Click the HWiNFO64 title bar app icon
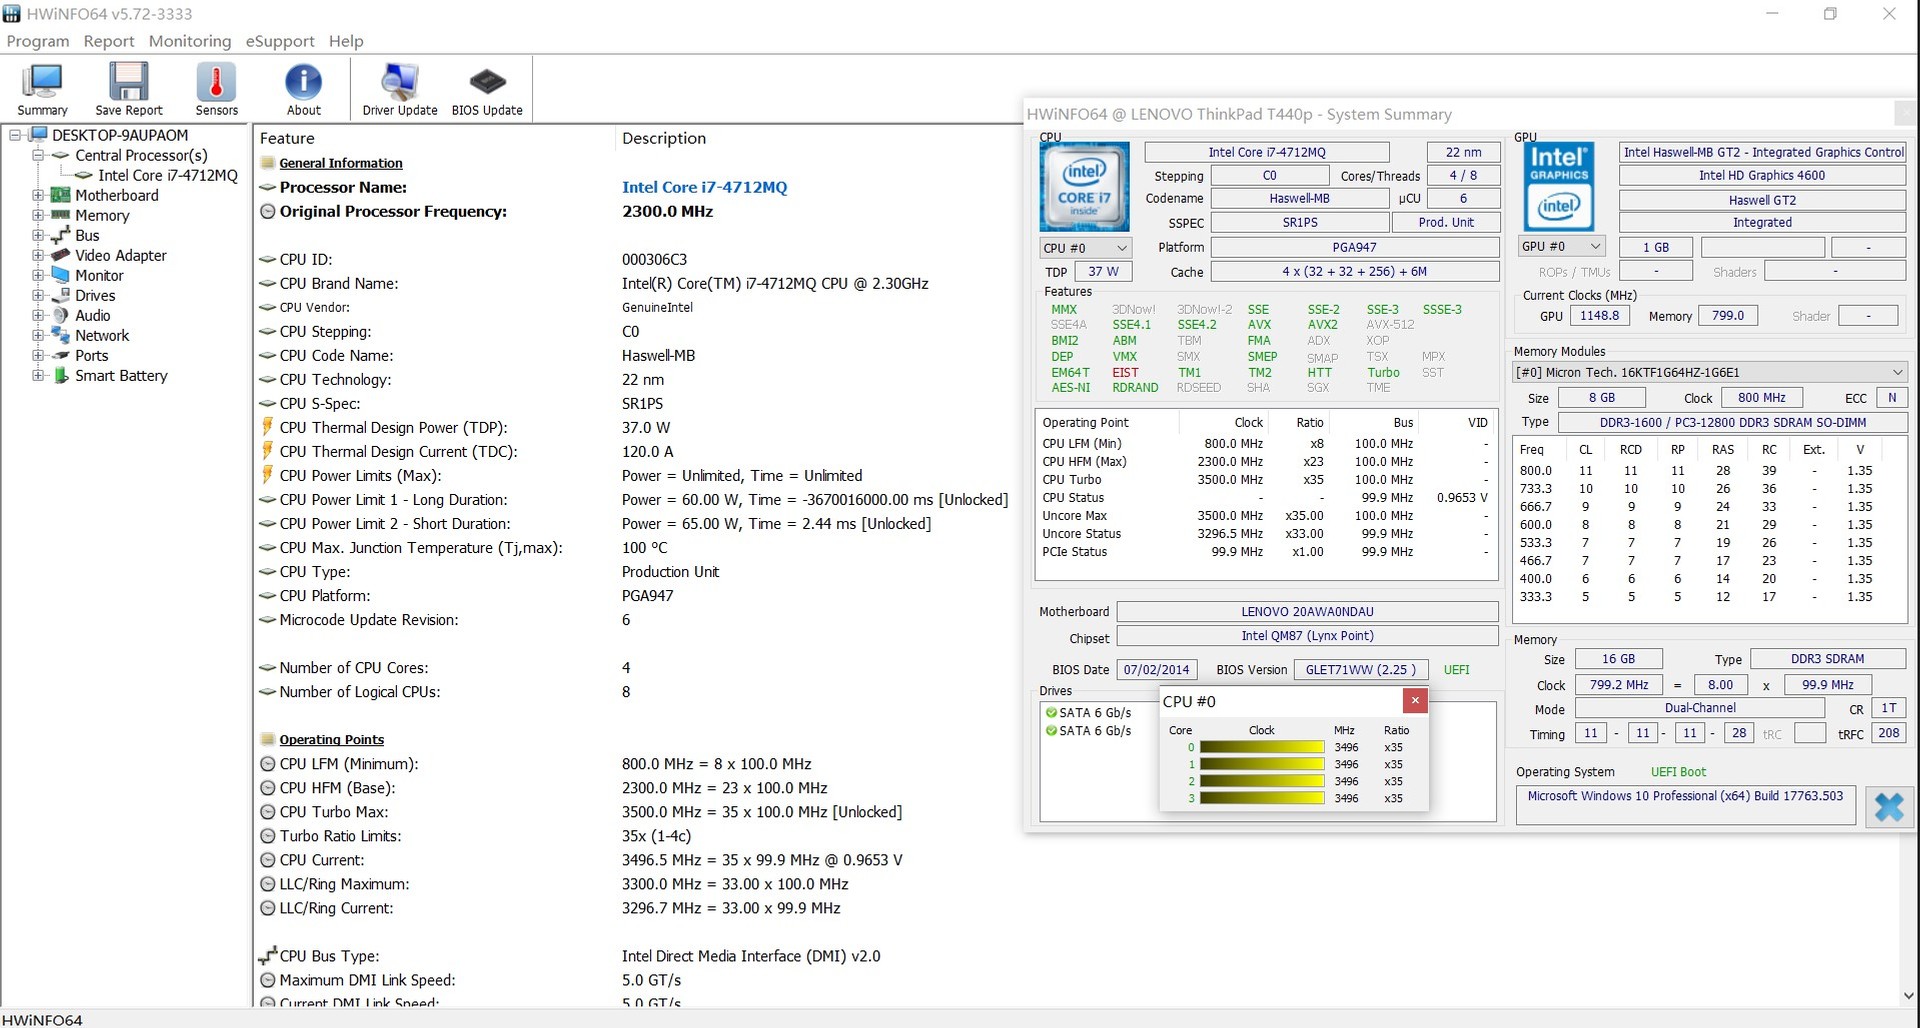 (11, 13)
